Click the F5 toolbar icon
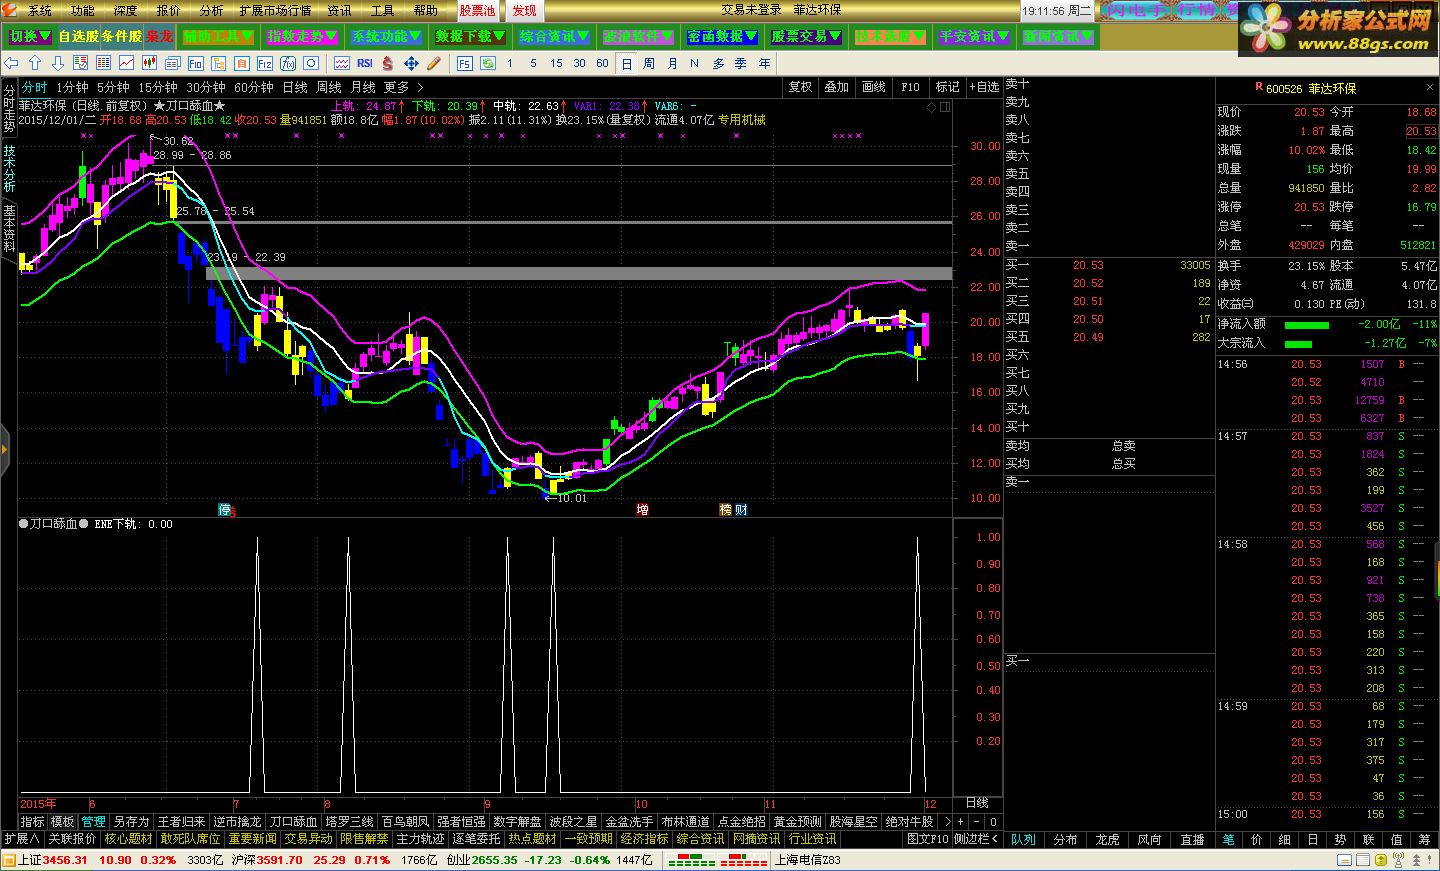 pyautogui.click(x=465, y=63)
